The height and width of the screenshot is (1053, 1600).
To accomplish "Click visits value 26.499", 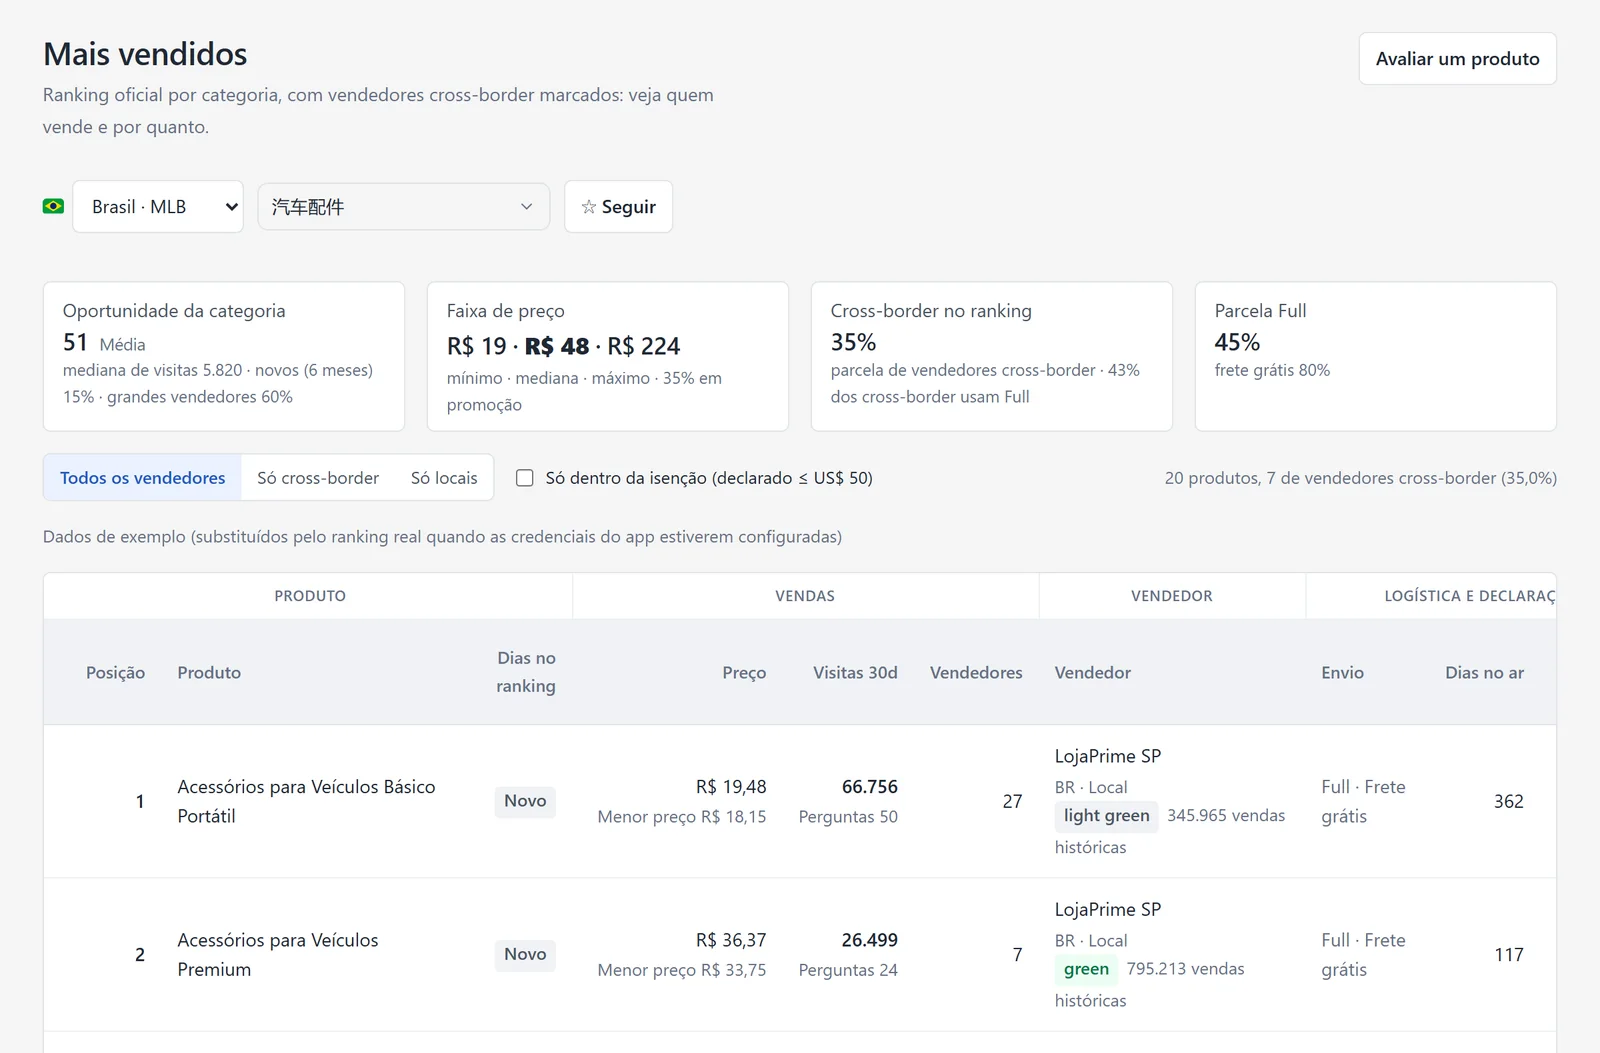I will click(x=869, y=940).
